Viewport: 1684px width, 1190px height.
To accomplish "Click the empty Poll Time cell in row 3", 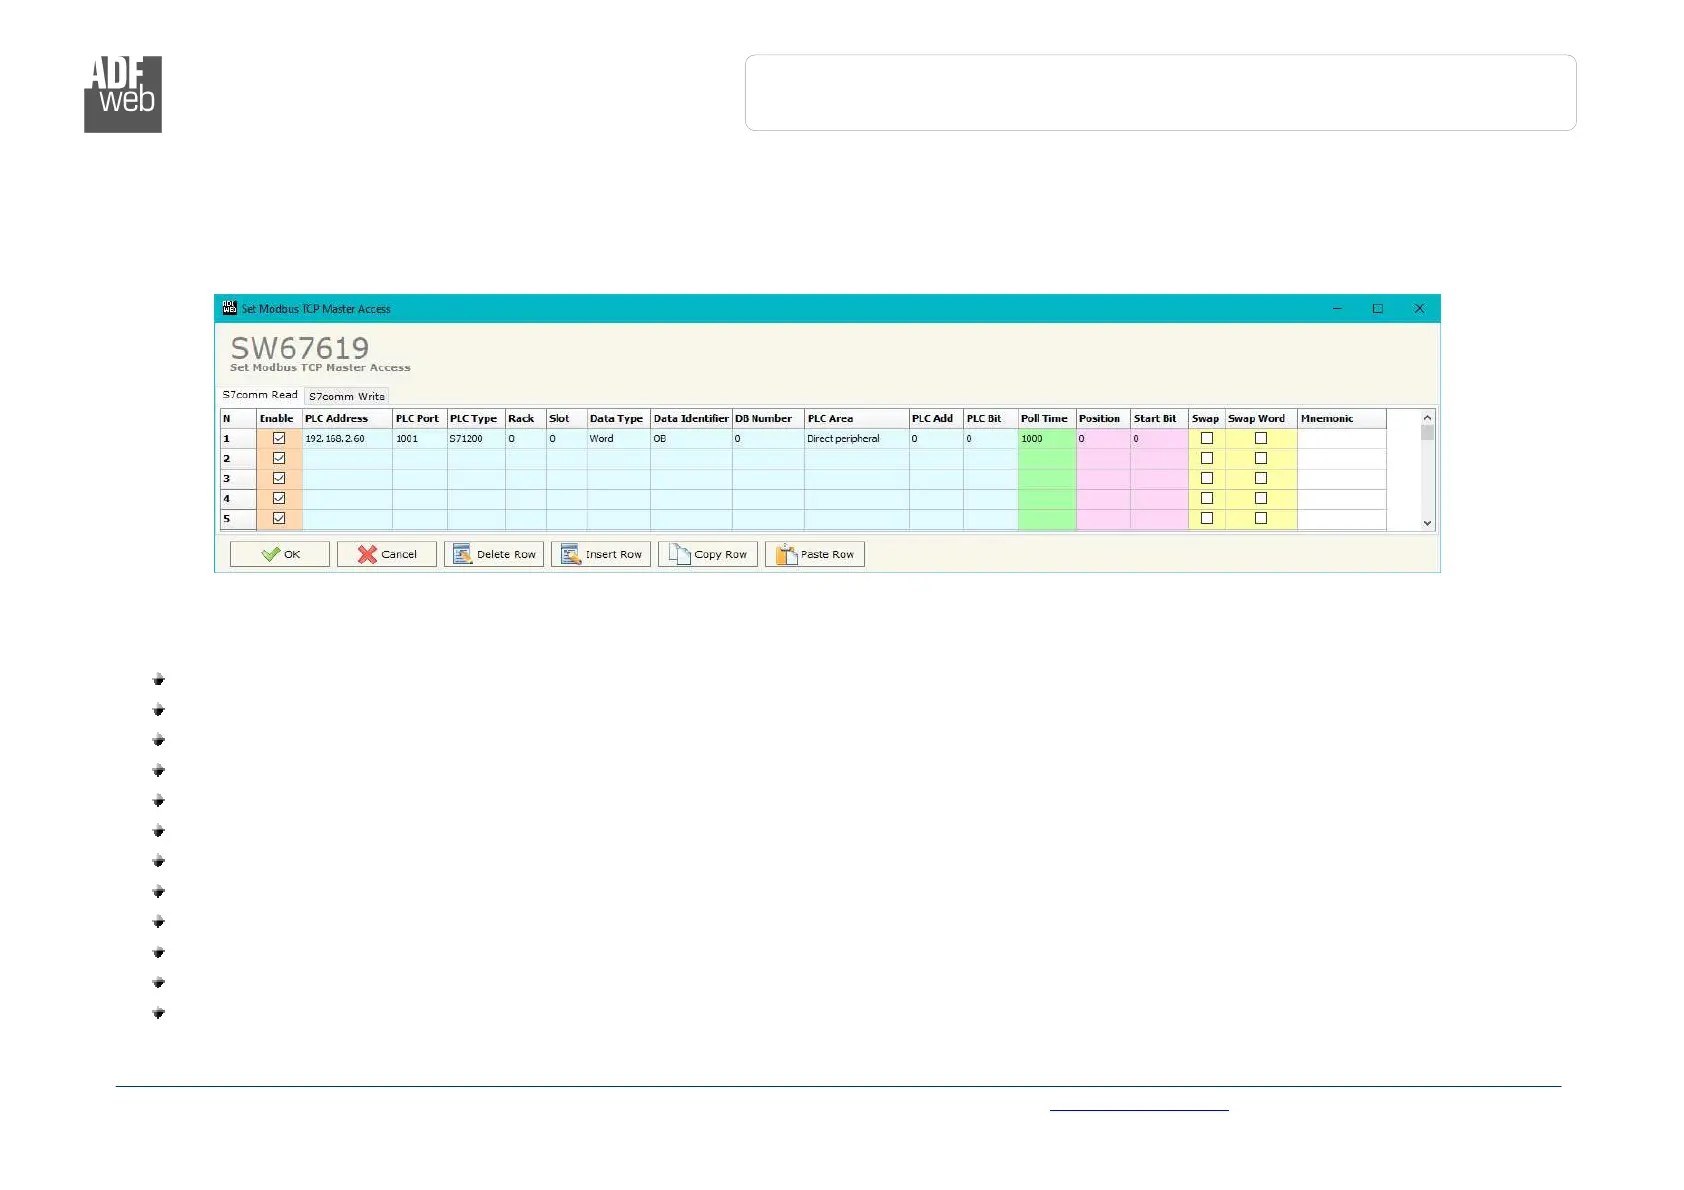I will click(1047, 479).
